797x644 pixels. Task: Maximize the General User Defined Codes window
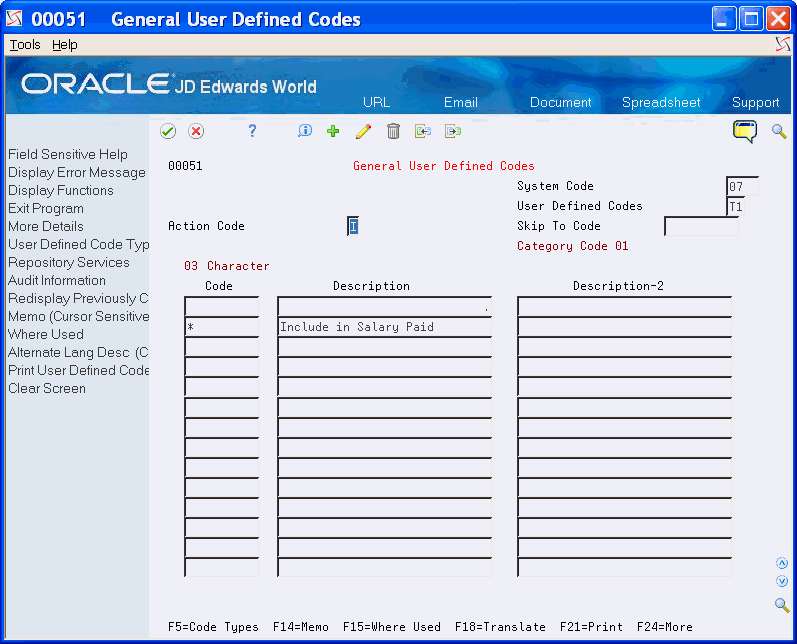[751, 19]
